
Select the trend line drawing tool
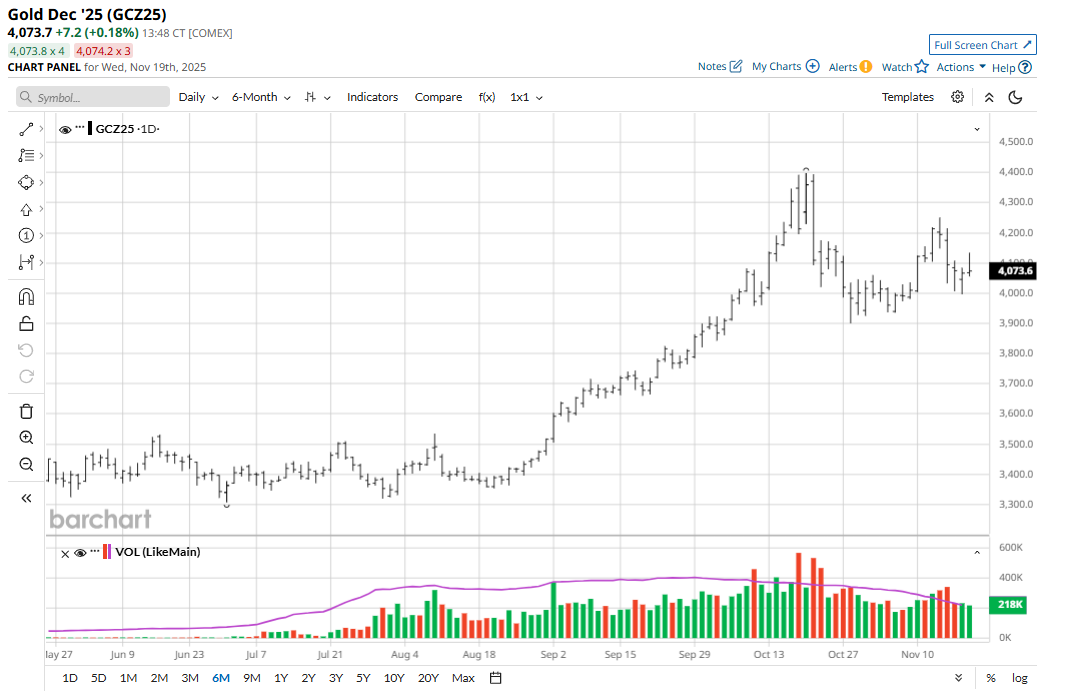26,129
